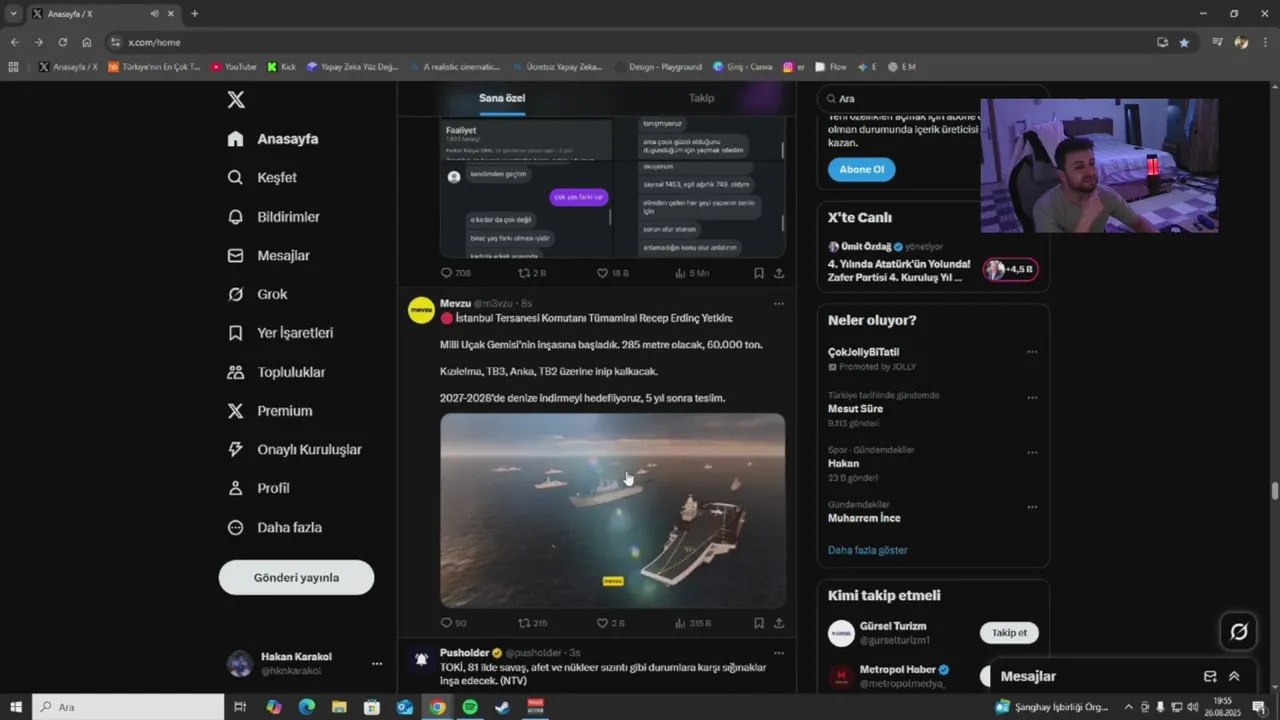Image resolution: width=1280 pixels, height=720 pixels.
Task: Share the Mevzu post
Action: [779, 623]
